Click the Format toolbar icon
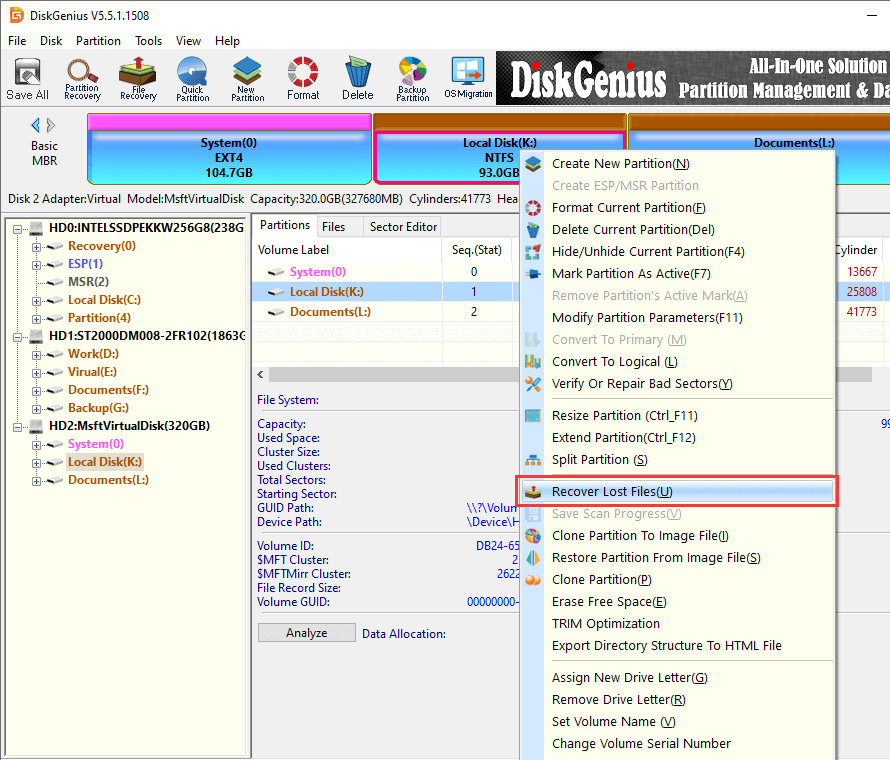The height and width of the screenshot is (760, 890). click(x=303, y=78)
